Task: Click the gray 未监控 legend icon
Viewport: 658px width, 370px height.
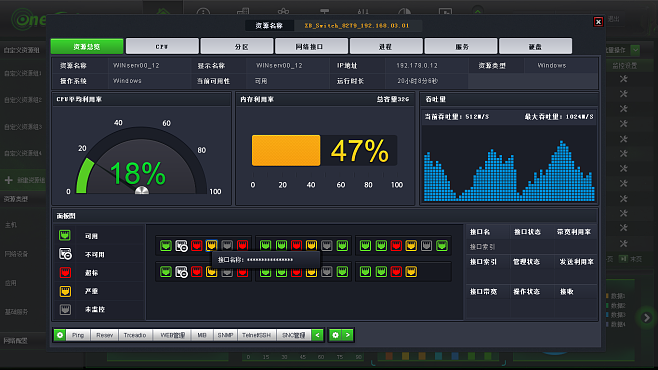Action: click(x=65, y=310)
